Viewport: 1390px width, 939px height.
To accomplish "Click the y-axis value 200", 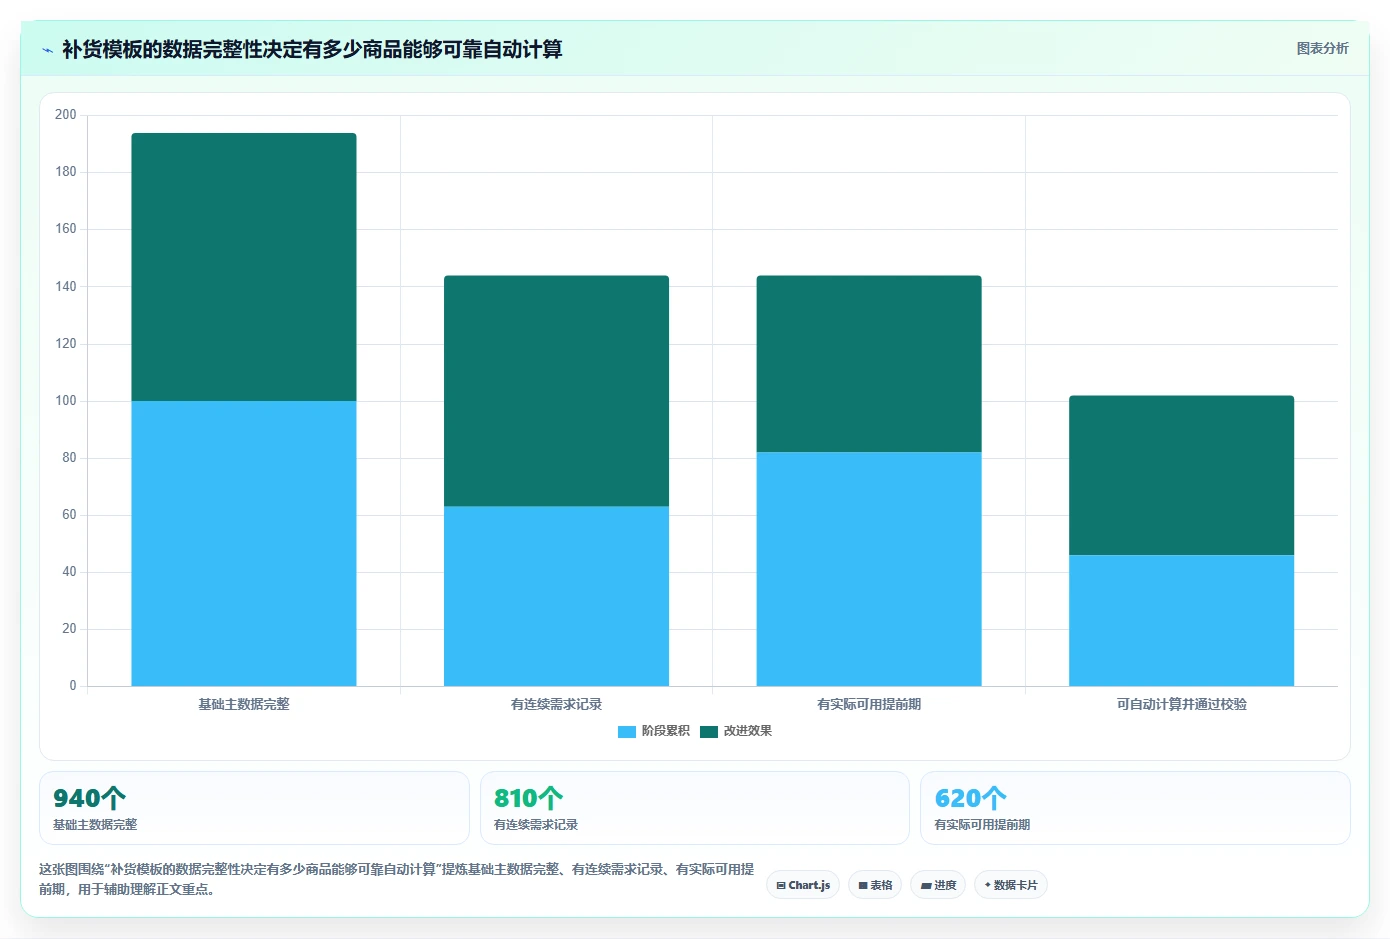I will click(66, 115).
